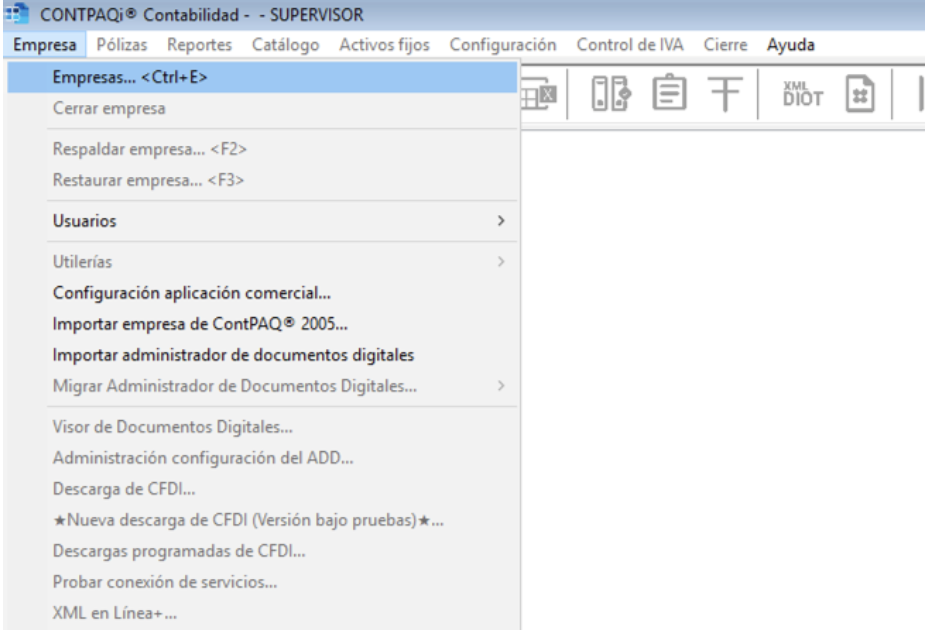Select Empresas... <Ctrl+E> menu entry

click(x=262, y=77)
